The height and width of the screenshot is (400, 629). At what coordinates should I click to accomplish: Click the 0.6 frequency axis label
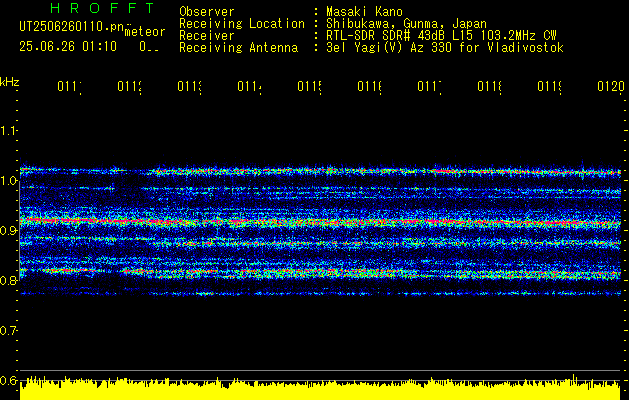(x=8, y=380)
